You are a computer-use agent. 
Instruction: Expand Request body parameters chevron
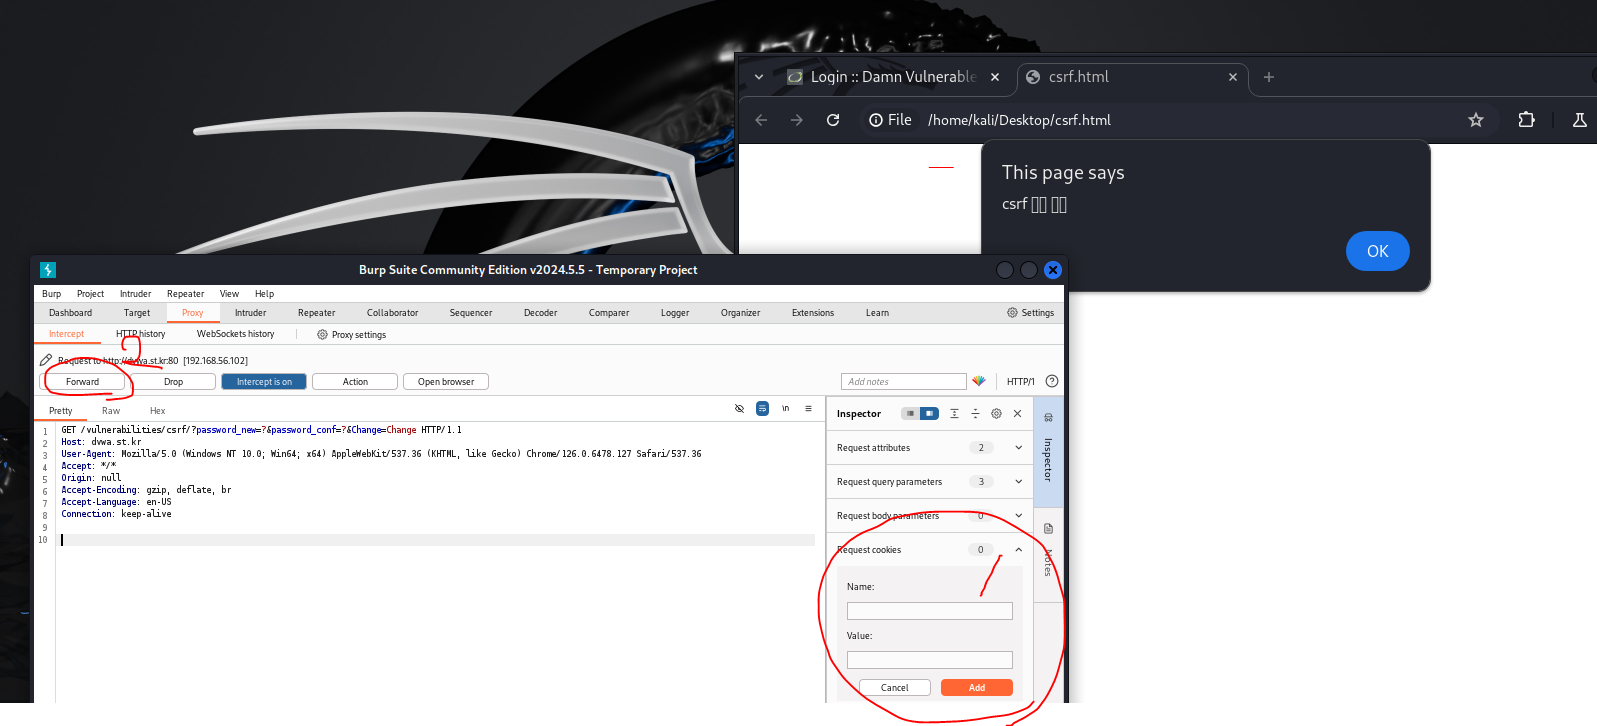[x=1019, y=516]
